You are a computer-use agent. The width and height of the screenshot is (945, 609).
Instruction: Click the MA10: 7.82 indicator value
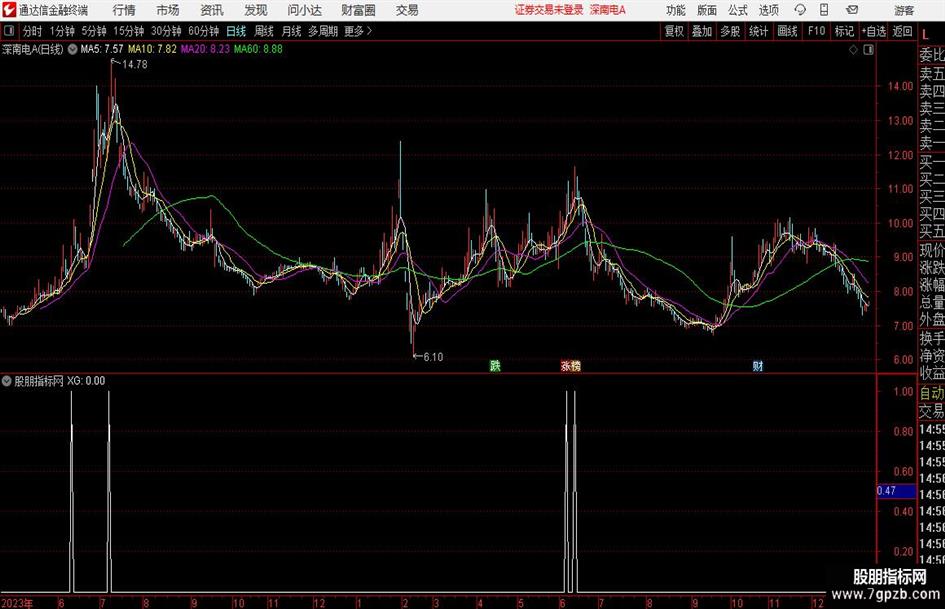[x=152, y=49]
